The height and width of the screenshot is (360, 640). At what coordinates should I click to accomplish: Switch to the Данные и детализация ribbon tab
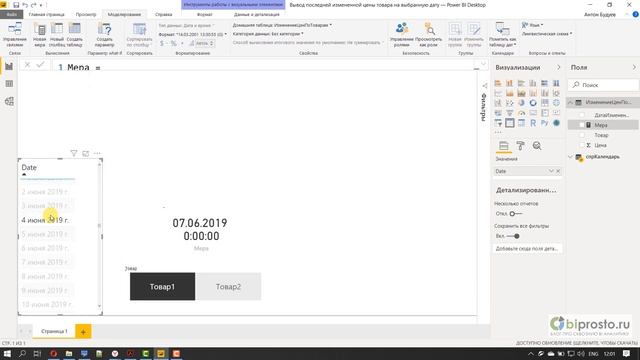(x=257, y=14)
